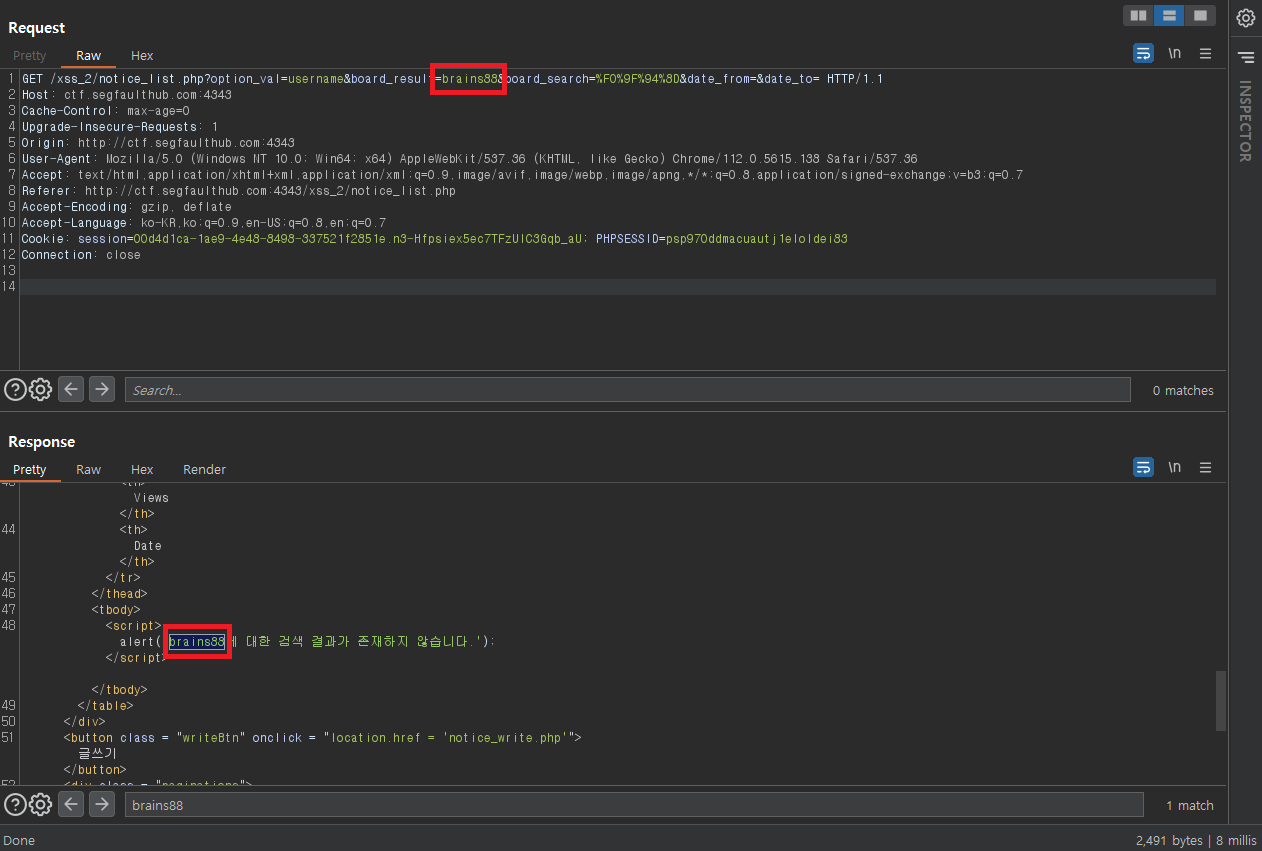1262x851 pixels.
Task: Focus the Request search input field
Action: click(627, 390)
